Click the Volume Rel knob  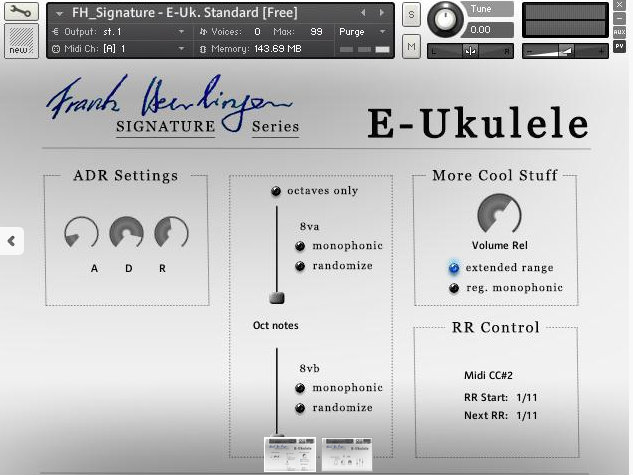499,215
